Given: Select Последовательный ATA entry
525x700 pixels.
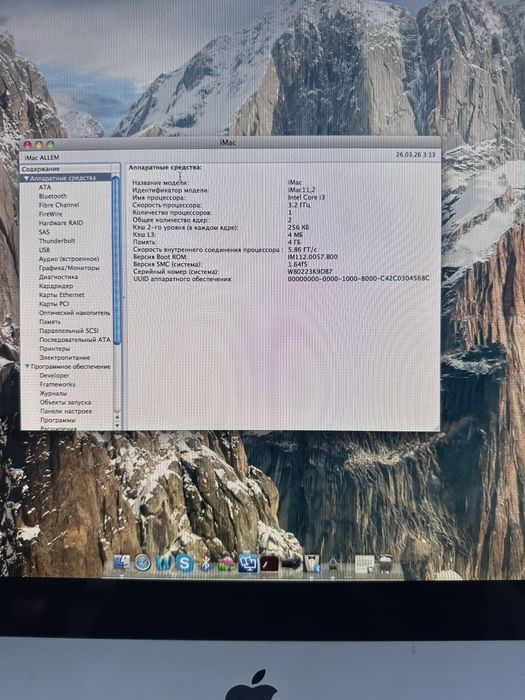Looking at the screenshot, I should (75, 340).
